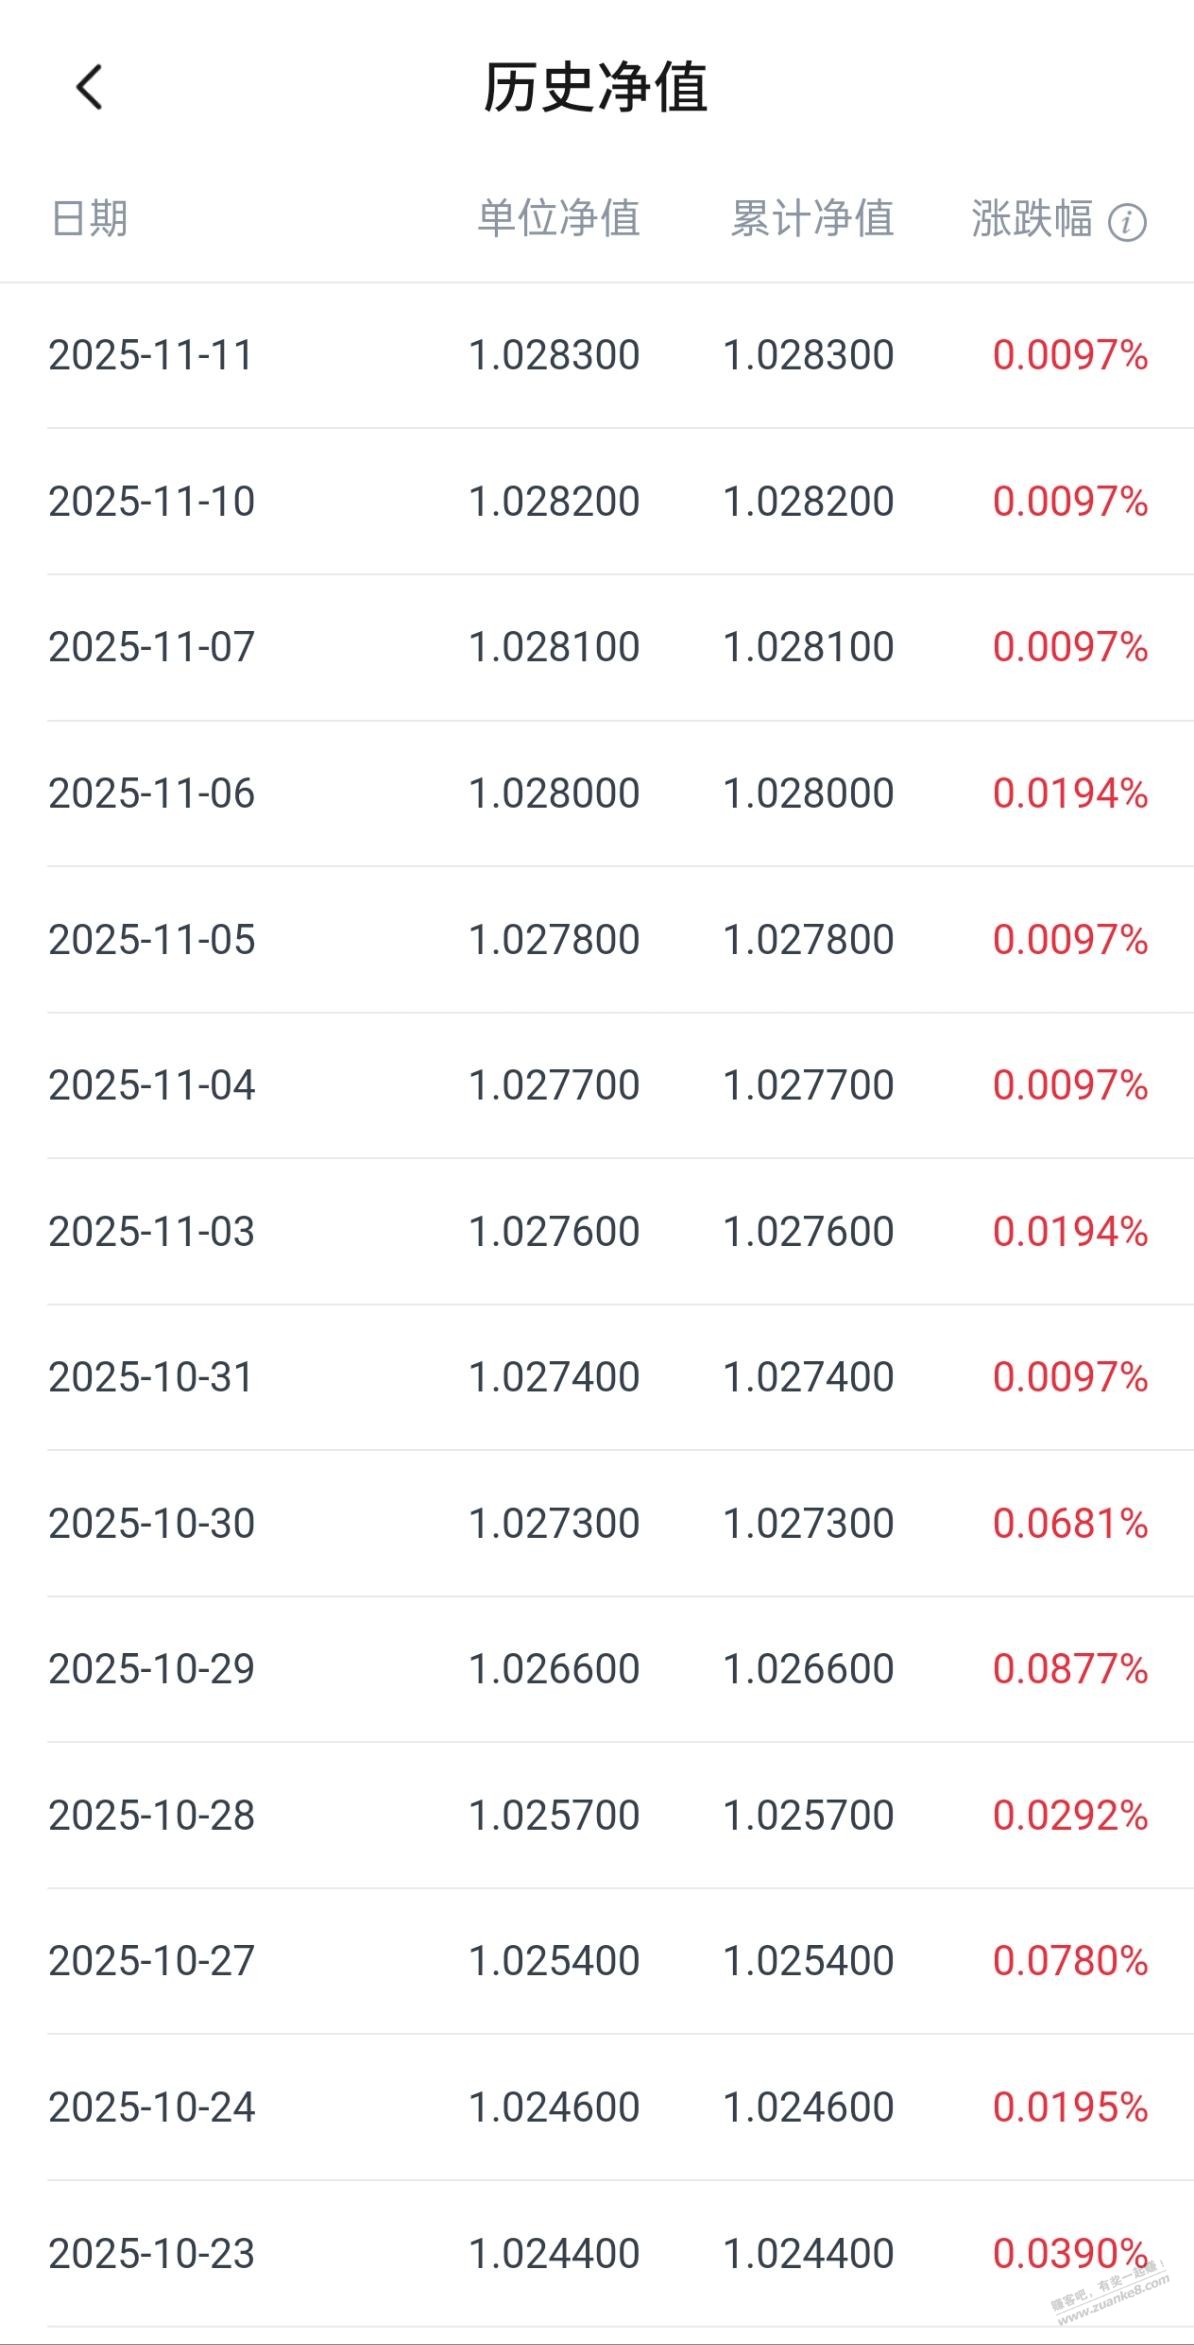
Task: Select the 2025-11-10 net value row
Action: click(151, 501)
